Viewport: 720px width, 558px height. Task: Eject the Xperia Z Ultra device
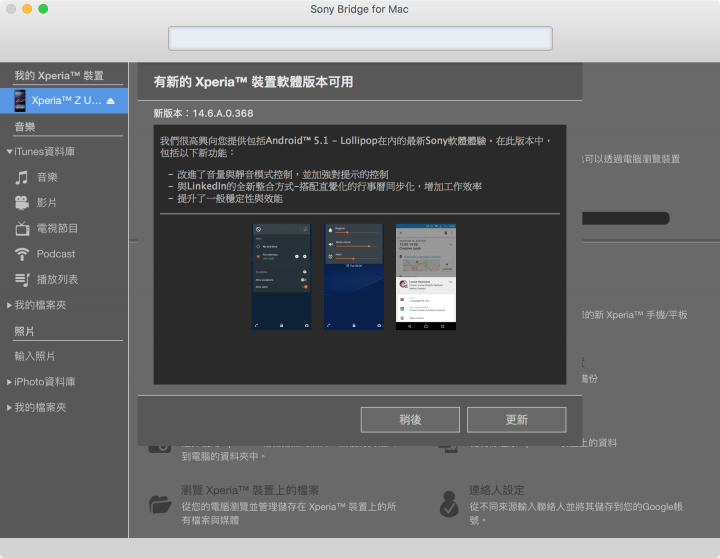[111, 101]
